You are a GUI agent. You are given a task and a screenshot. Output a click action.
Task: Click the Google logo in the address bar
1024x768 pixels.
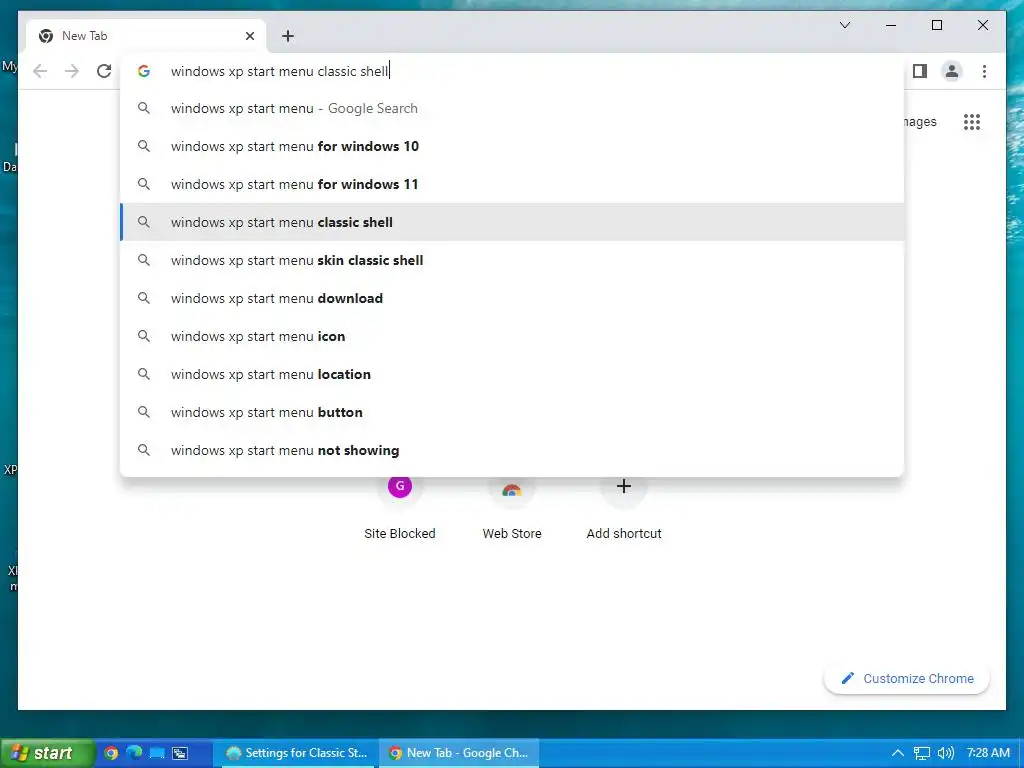(x=144, y=71)
